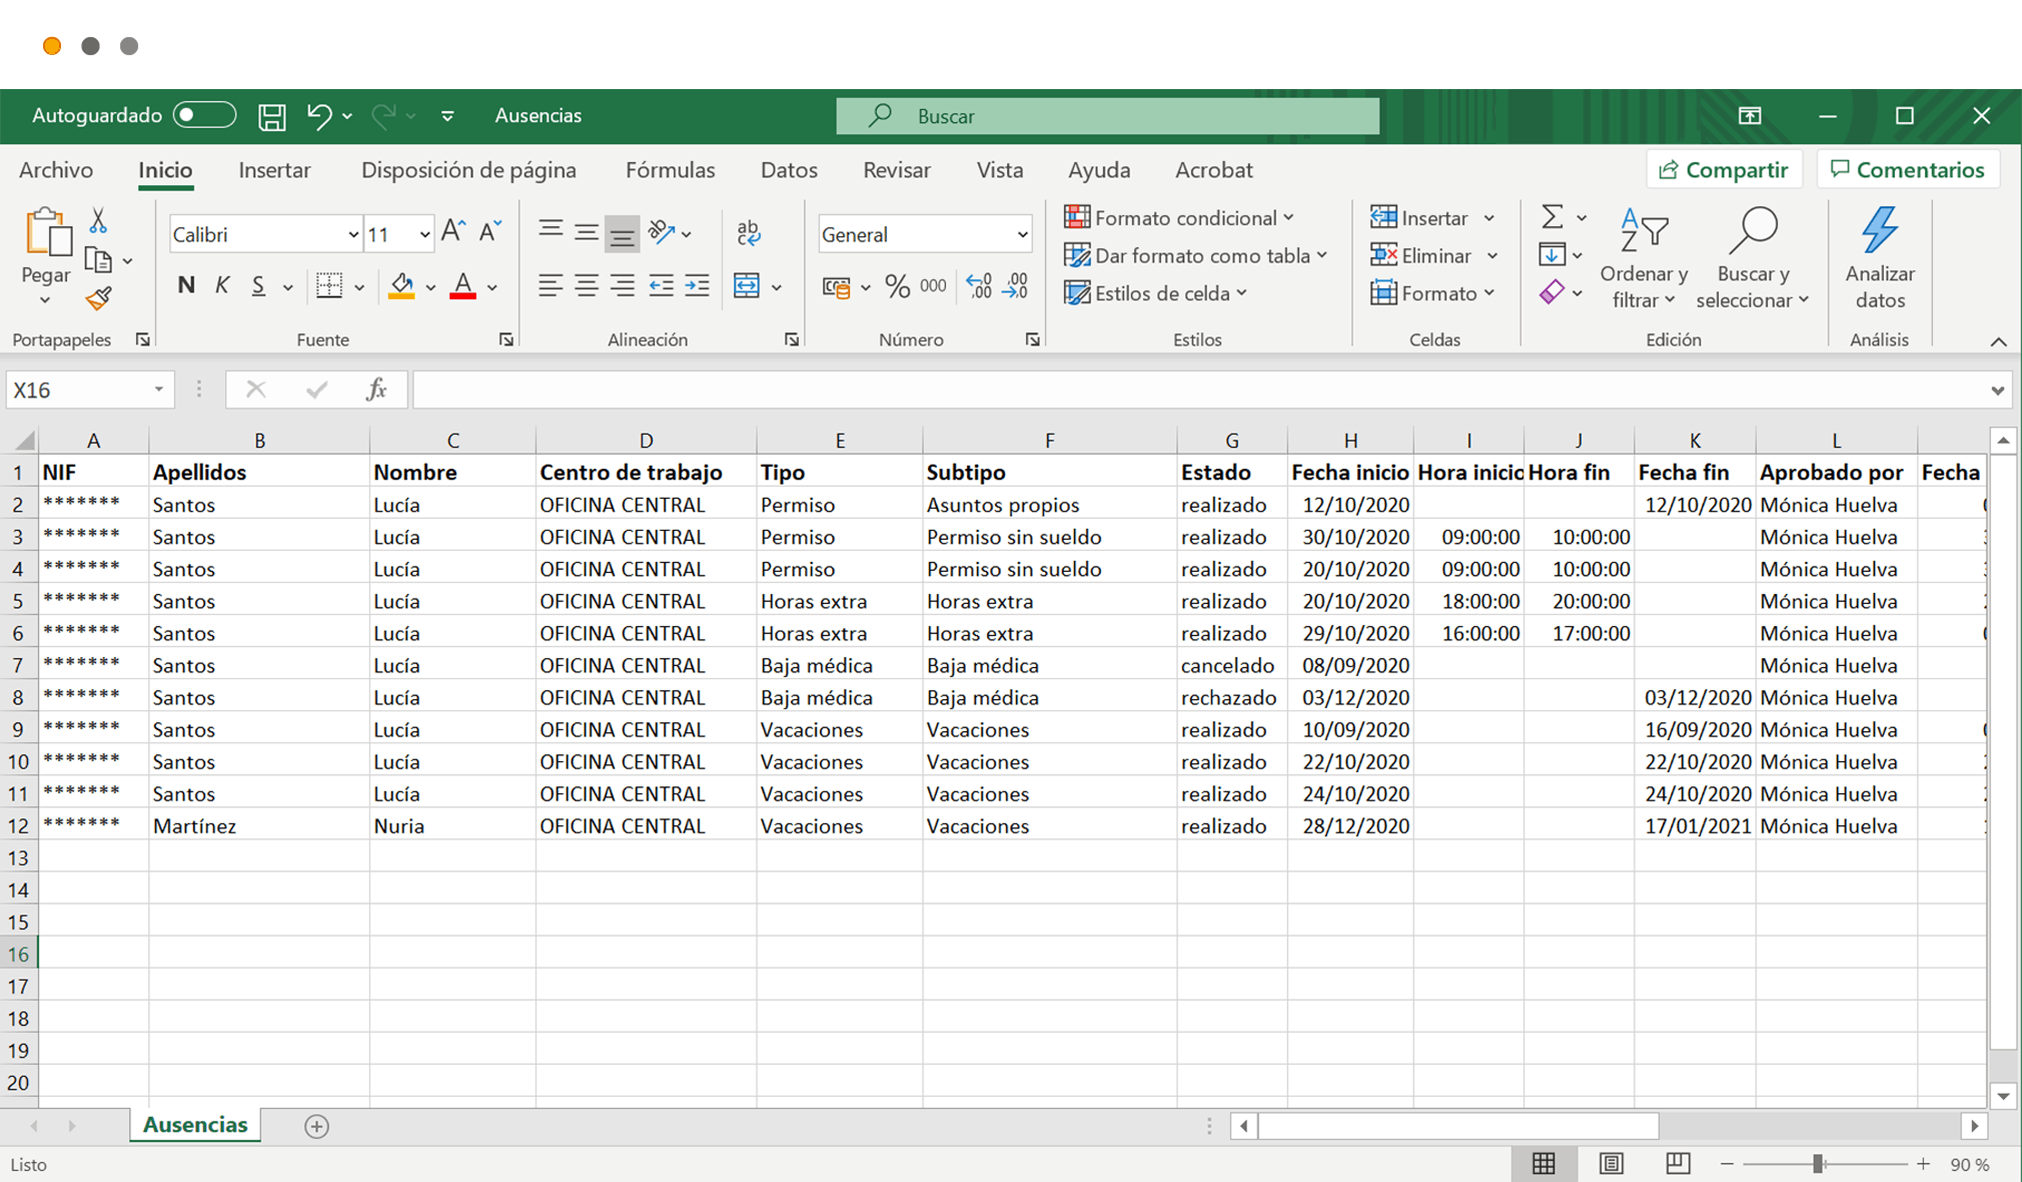The width and height of the screenshot is (2022, 1182).
Task: Click the AutoSum sigma icon
Action: pyautogui.click(x=1552, y=217)
